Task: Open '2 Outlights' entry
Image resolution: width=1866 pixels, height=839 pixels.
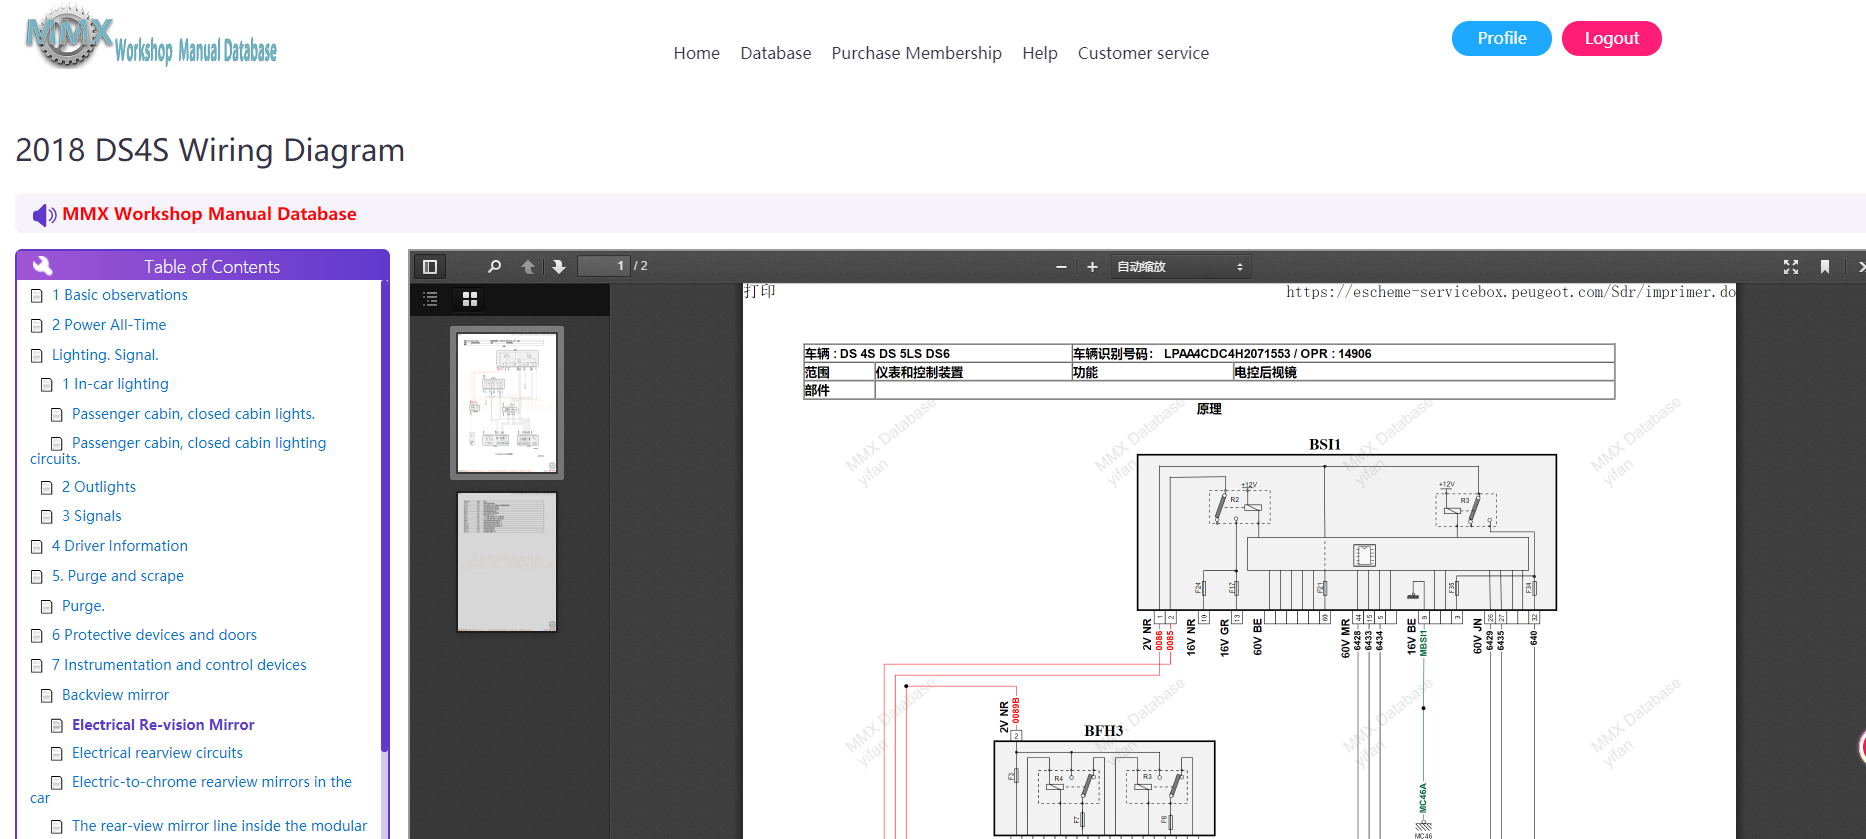Action: click(99, 487)
